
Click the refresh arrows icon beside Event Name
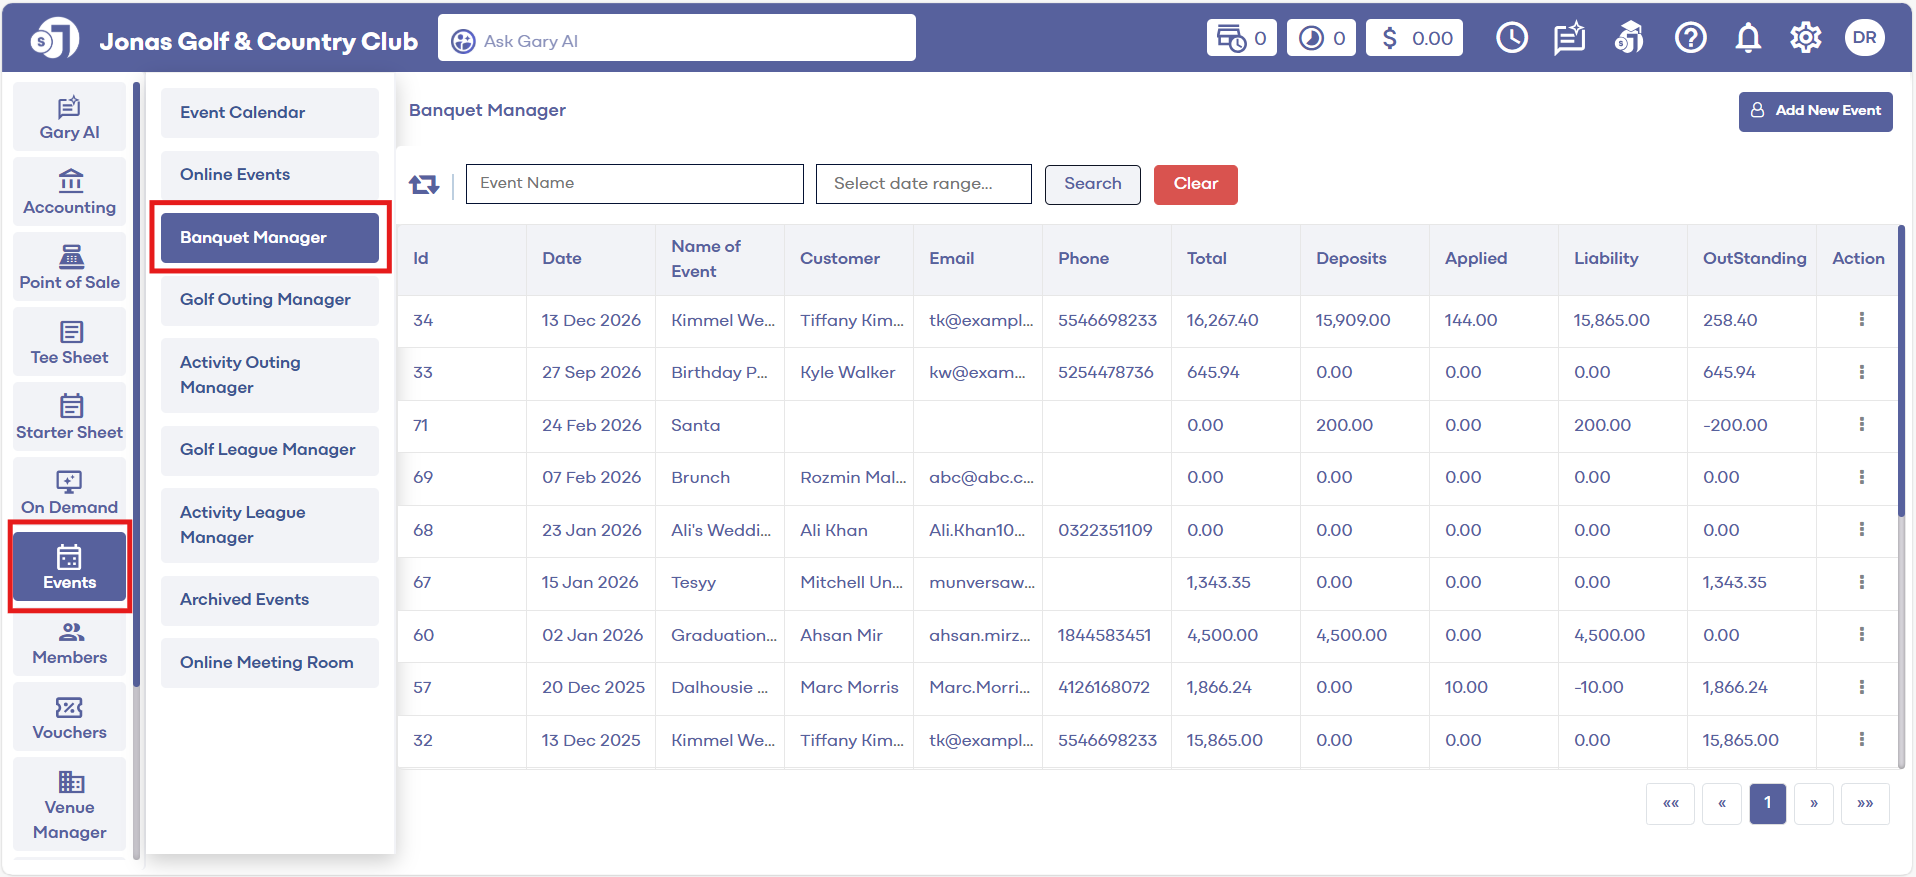424,185
